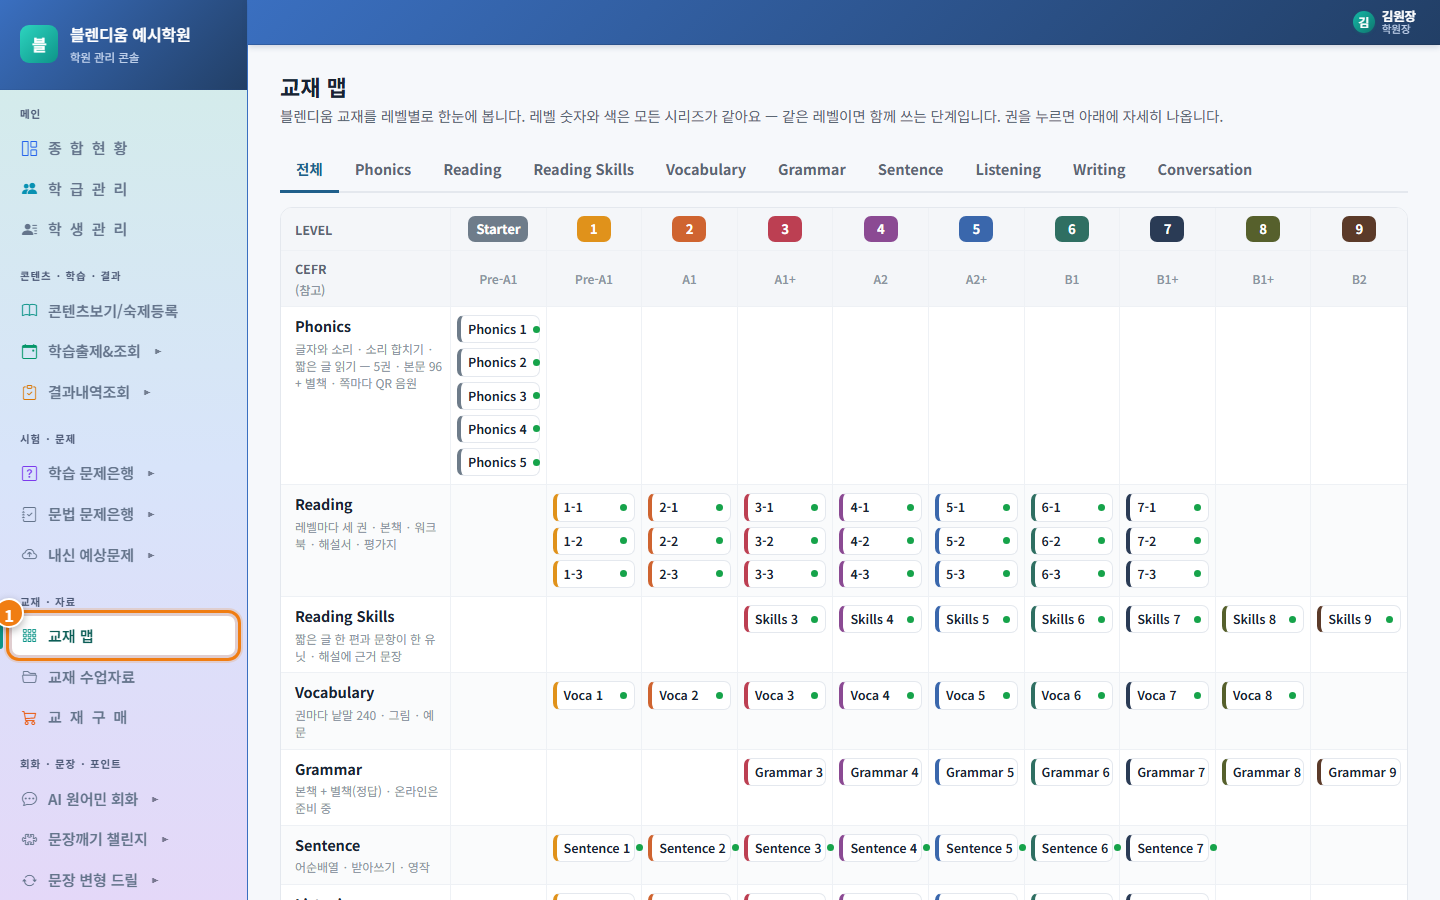Click the 블렌디움 logo icon
Viewport: 1440px width, 900px height.
point(39,44)
